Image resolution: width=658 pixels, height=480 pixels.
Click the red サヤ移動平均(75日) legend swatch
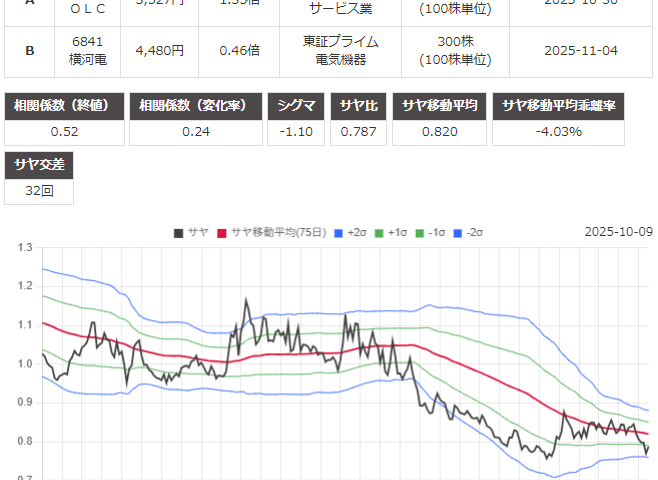pyautogui.click(x=222, y=232)
